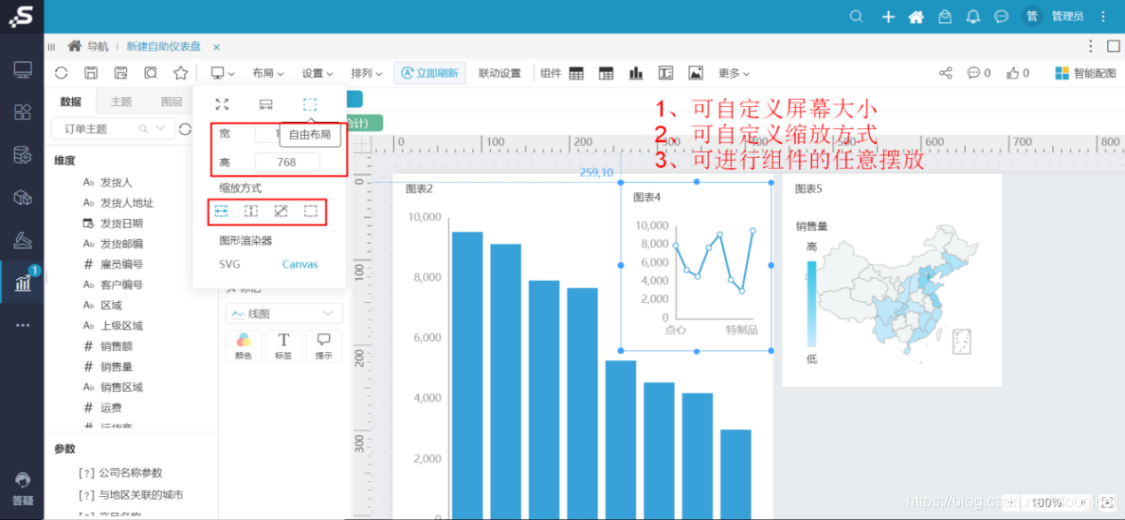
Task: Choose the no-scaling dashed square icon
Action: (x=311, y=211)
